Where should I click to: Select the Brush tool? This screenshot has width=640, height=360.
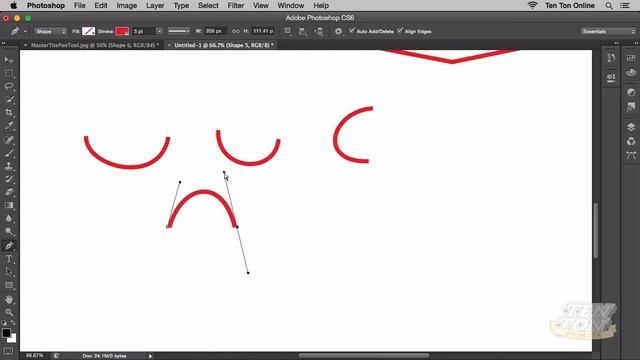point(9,153)
